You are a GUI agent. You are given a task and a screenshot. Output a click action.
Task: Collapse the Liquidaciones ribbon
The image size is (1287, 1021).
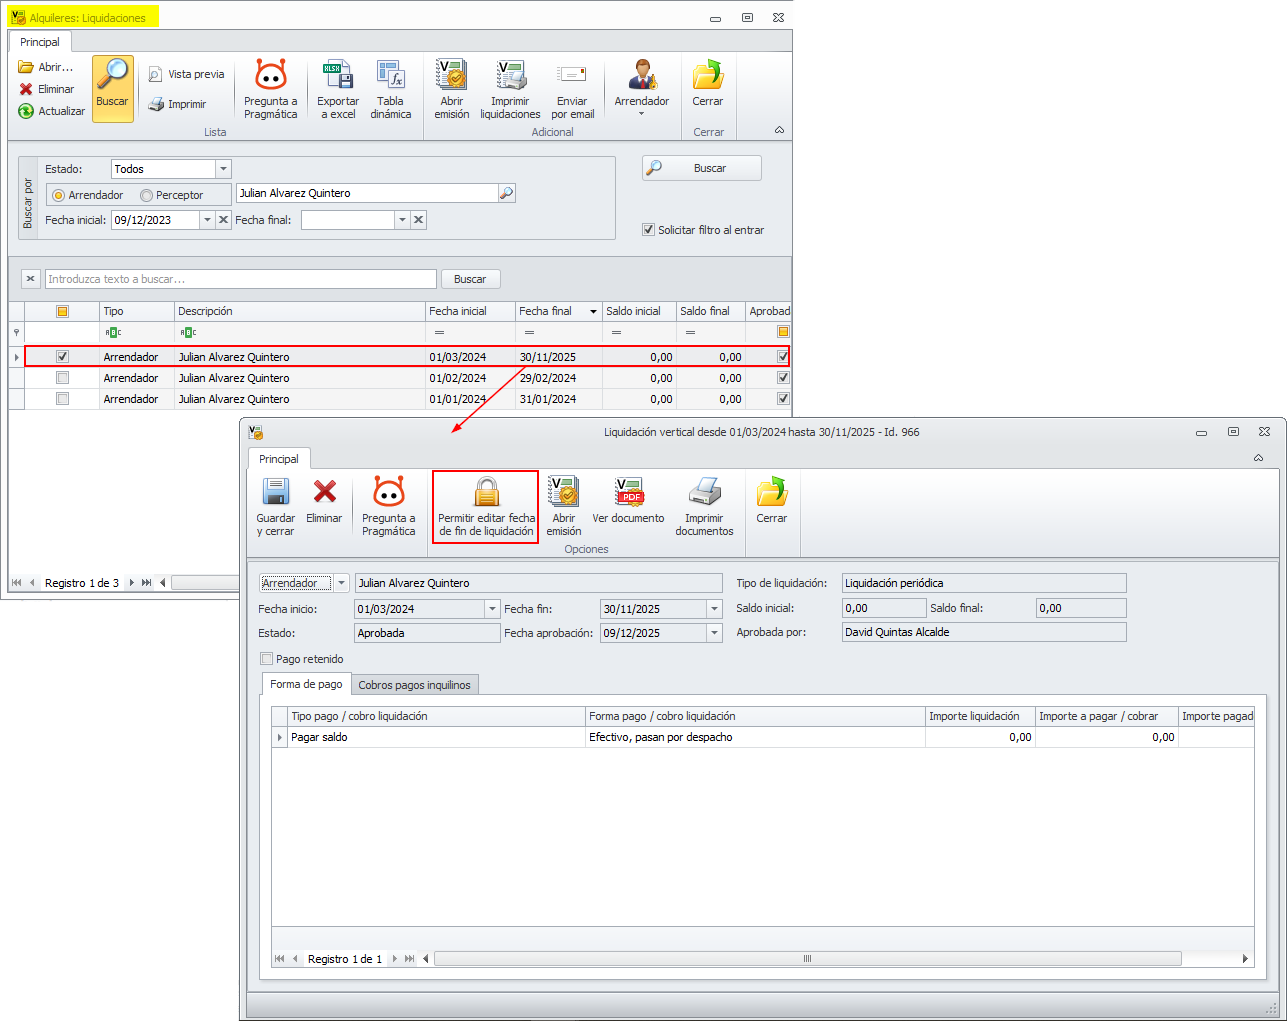tap(779, 130)
